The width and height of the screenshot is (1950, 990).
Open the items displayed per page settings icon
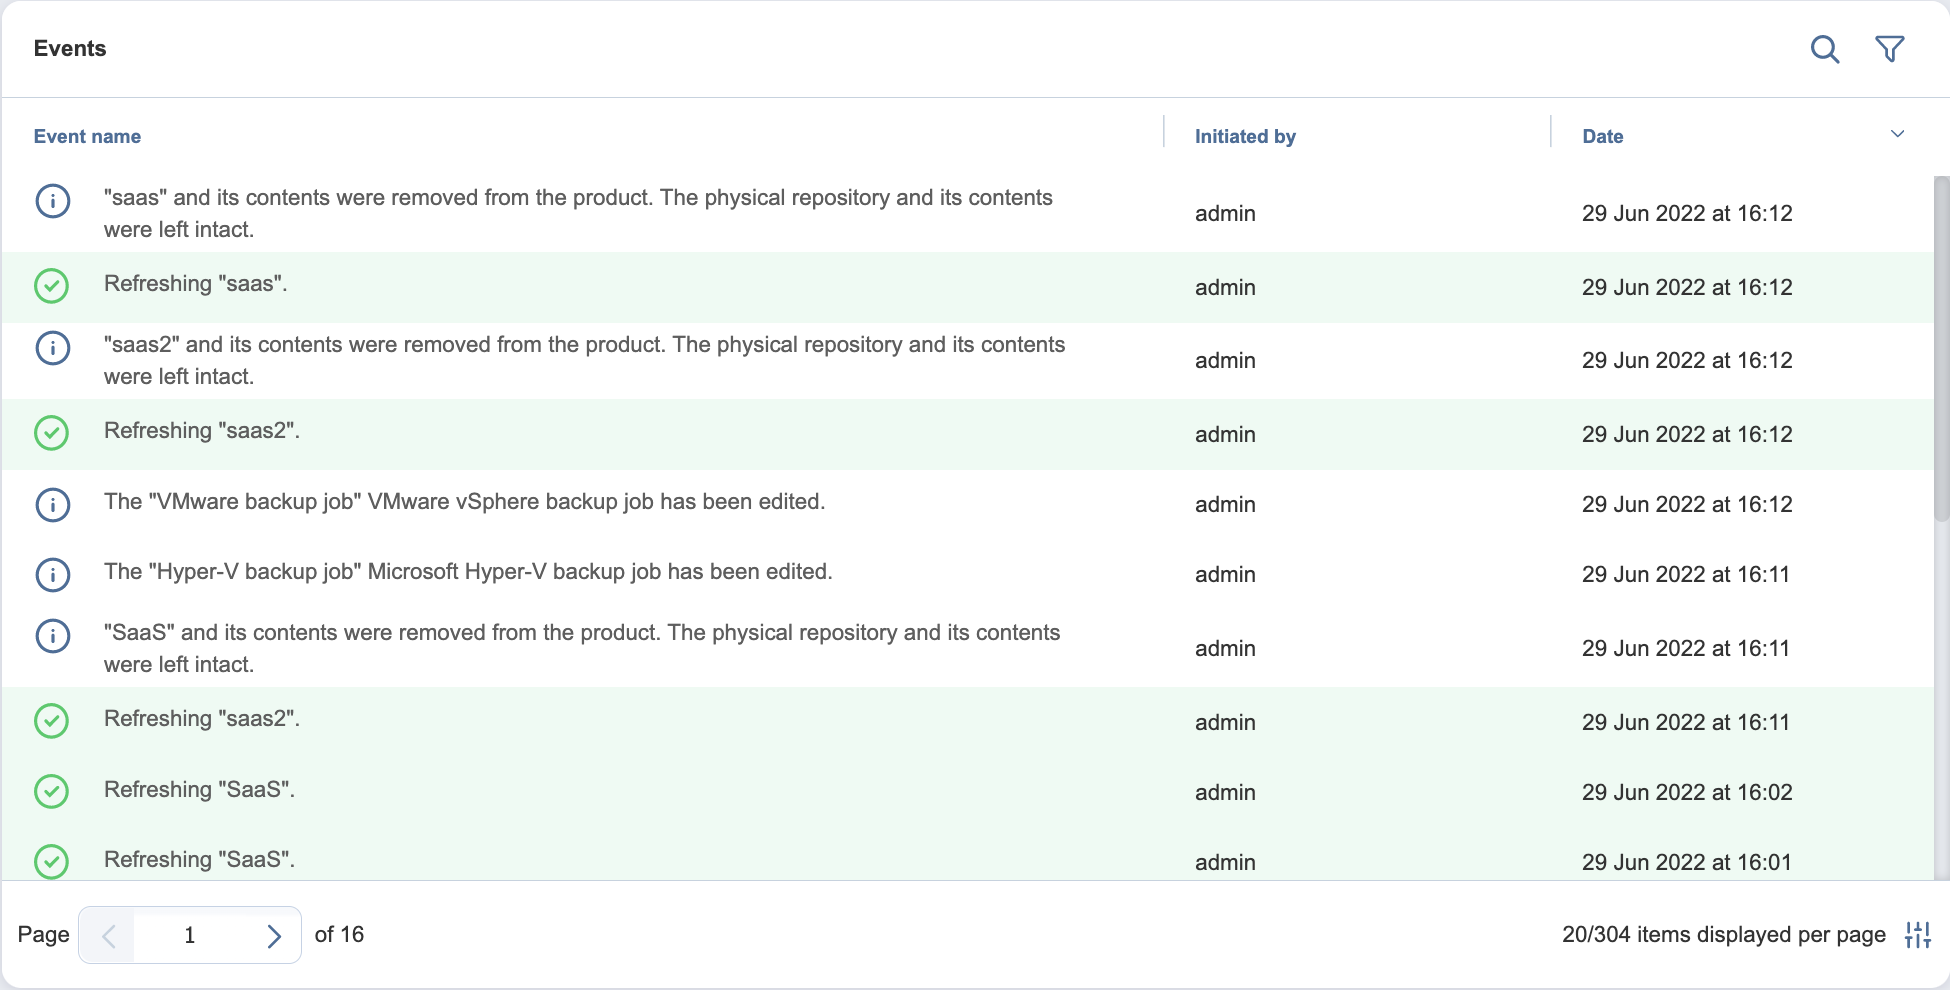click(1917, 934)
